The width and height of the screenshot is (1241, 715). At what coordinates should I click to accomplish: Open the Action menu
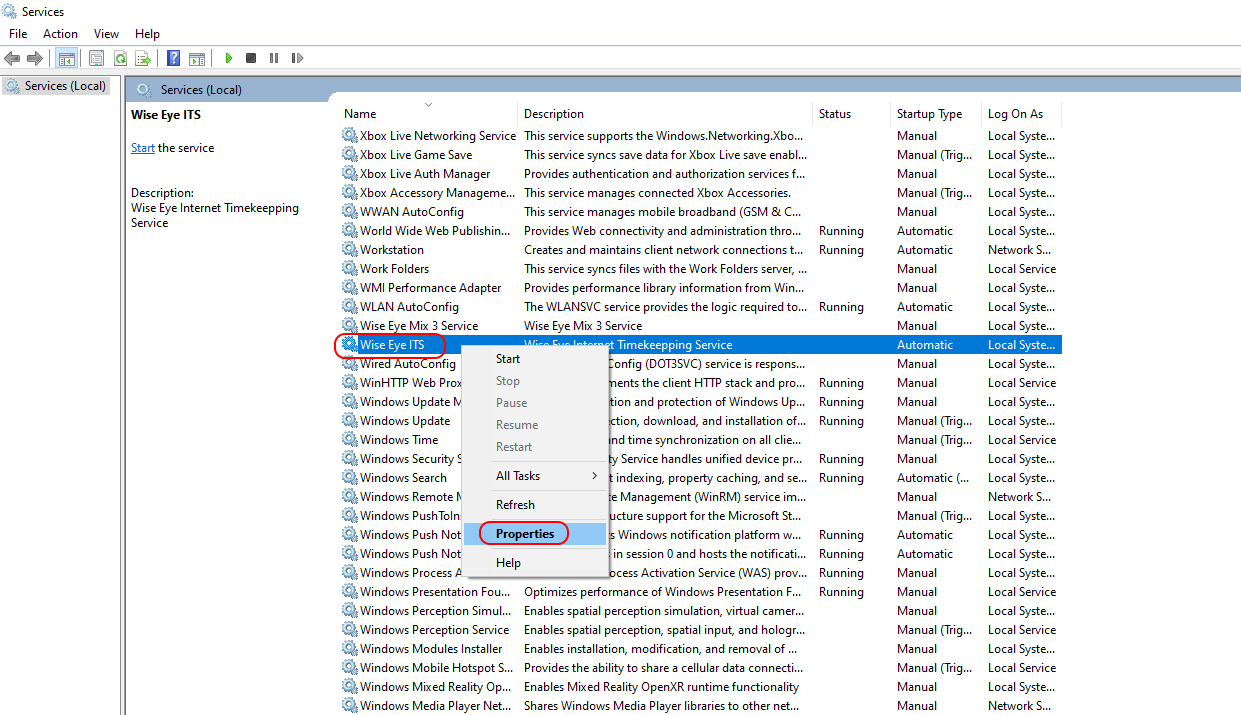coord(60,34)
